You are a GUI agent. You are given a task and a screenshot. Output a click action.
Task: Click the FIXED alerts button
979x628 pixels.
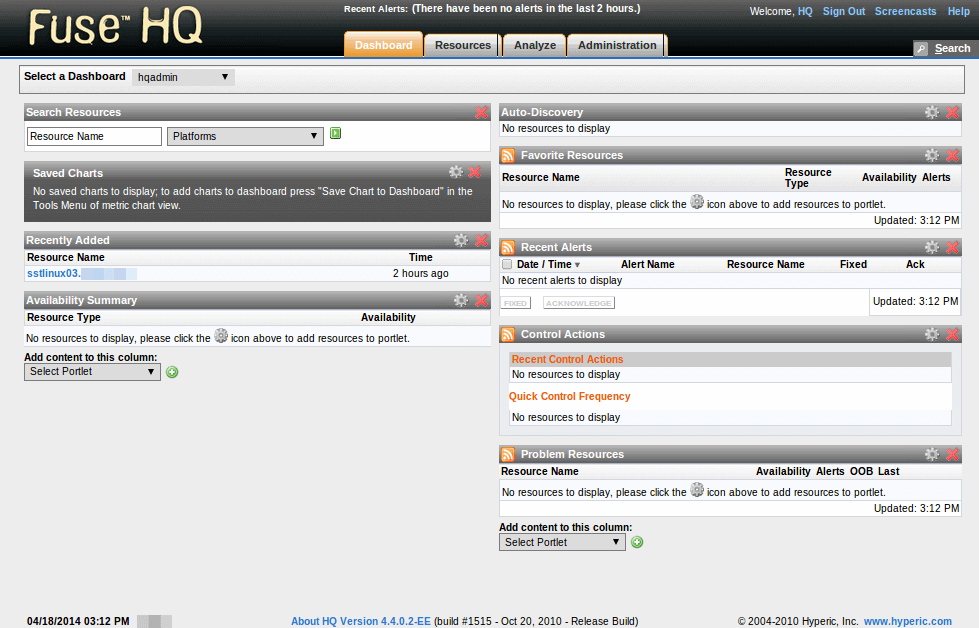(516, 303)
